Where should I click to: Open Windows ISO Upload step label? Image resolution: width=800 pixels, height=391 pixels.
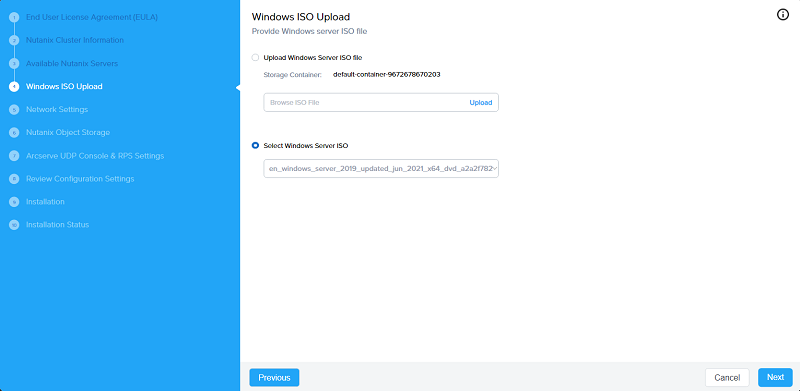tap(64, 87)
